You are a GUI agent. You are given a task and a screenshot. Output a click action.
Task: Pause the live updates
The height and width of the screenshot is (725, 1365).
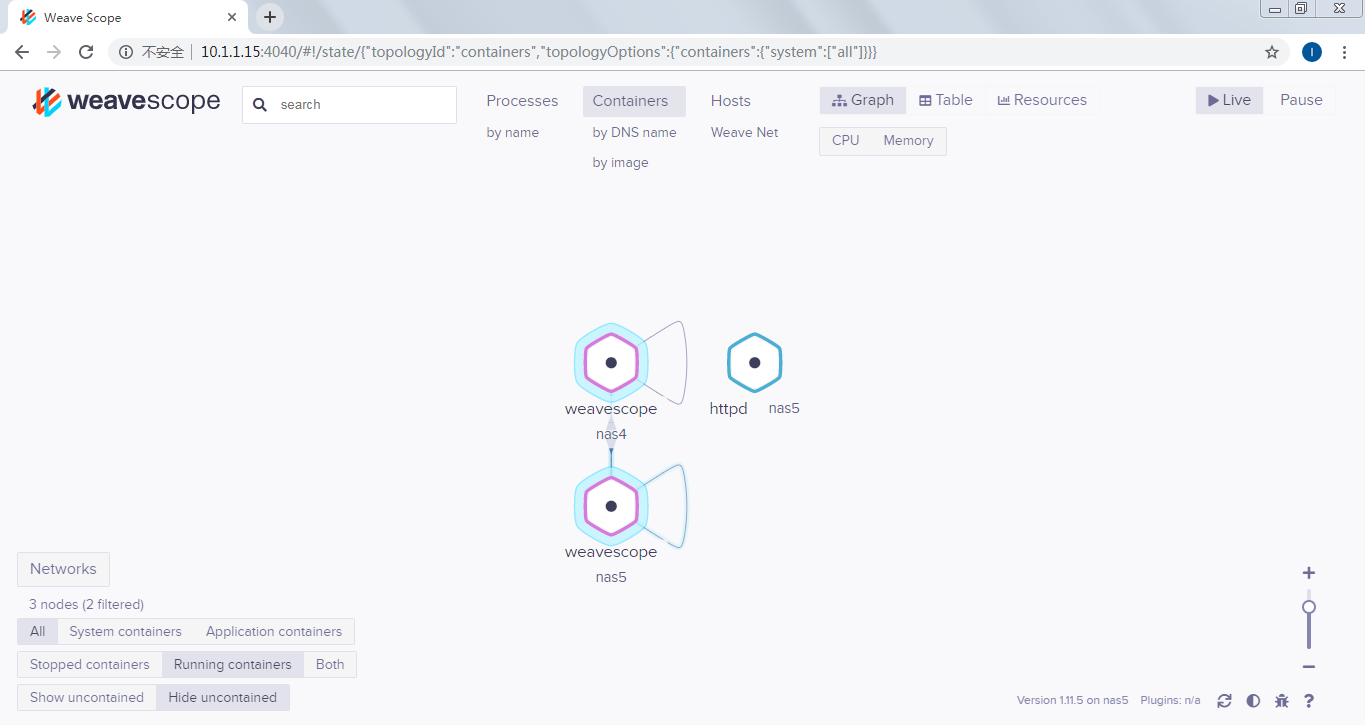(1301, 100)
